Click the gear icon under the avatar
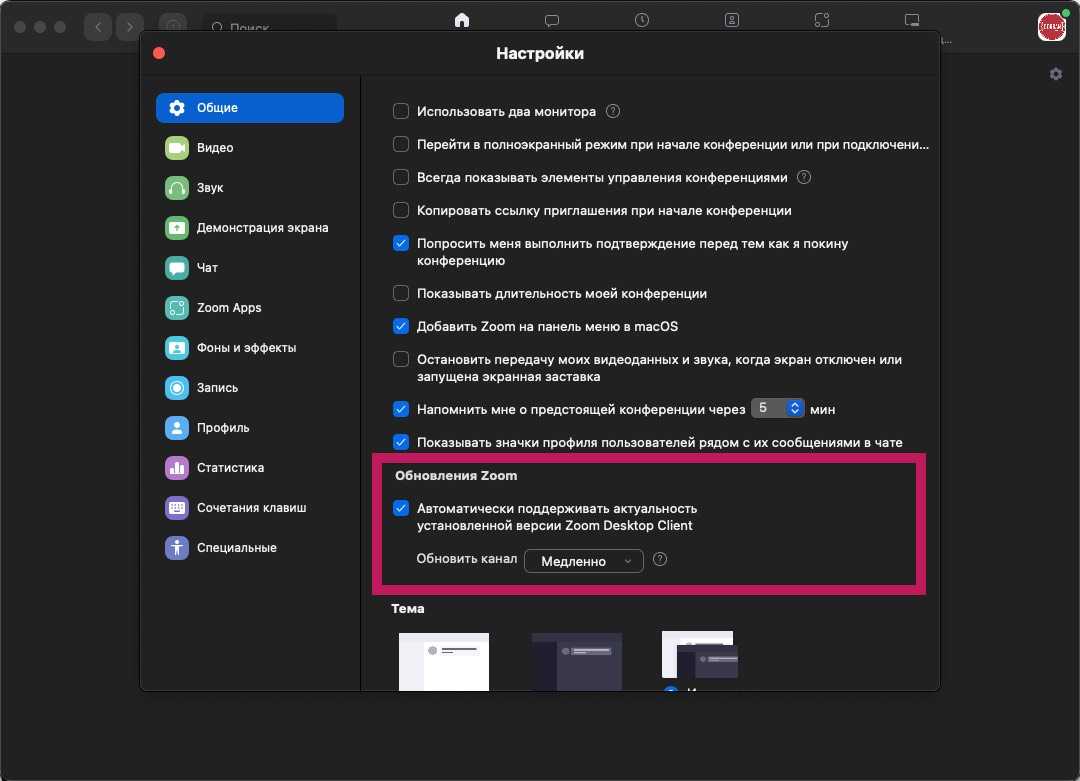This screenshot has height=781, width=1080. [1056, 74]
